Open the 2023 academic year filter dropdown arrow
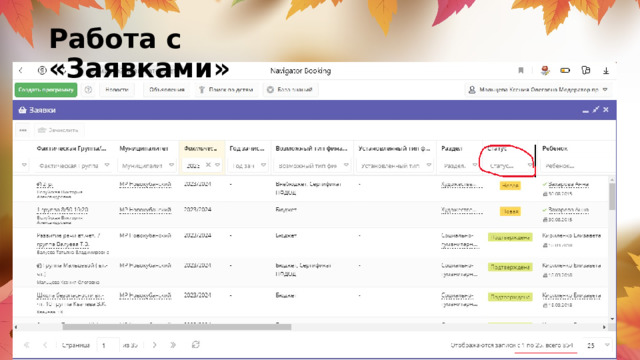 point(218,165)
